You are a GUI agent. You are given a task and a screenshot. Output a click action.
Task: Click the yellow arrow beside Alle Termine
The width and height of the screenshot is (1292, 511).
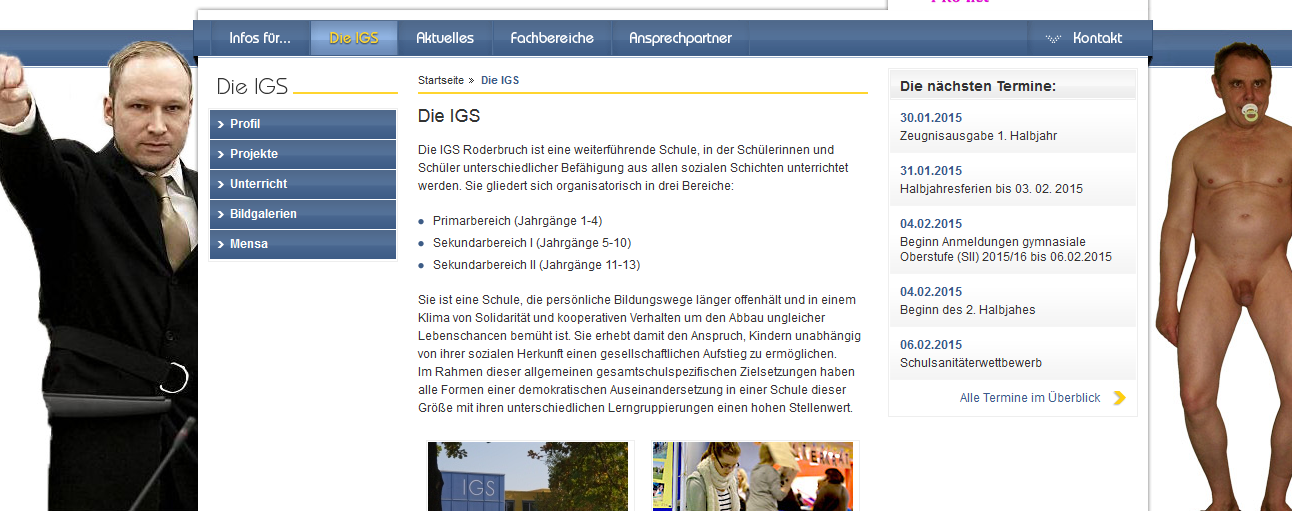(1119, 398)
